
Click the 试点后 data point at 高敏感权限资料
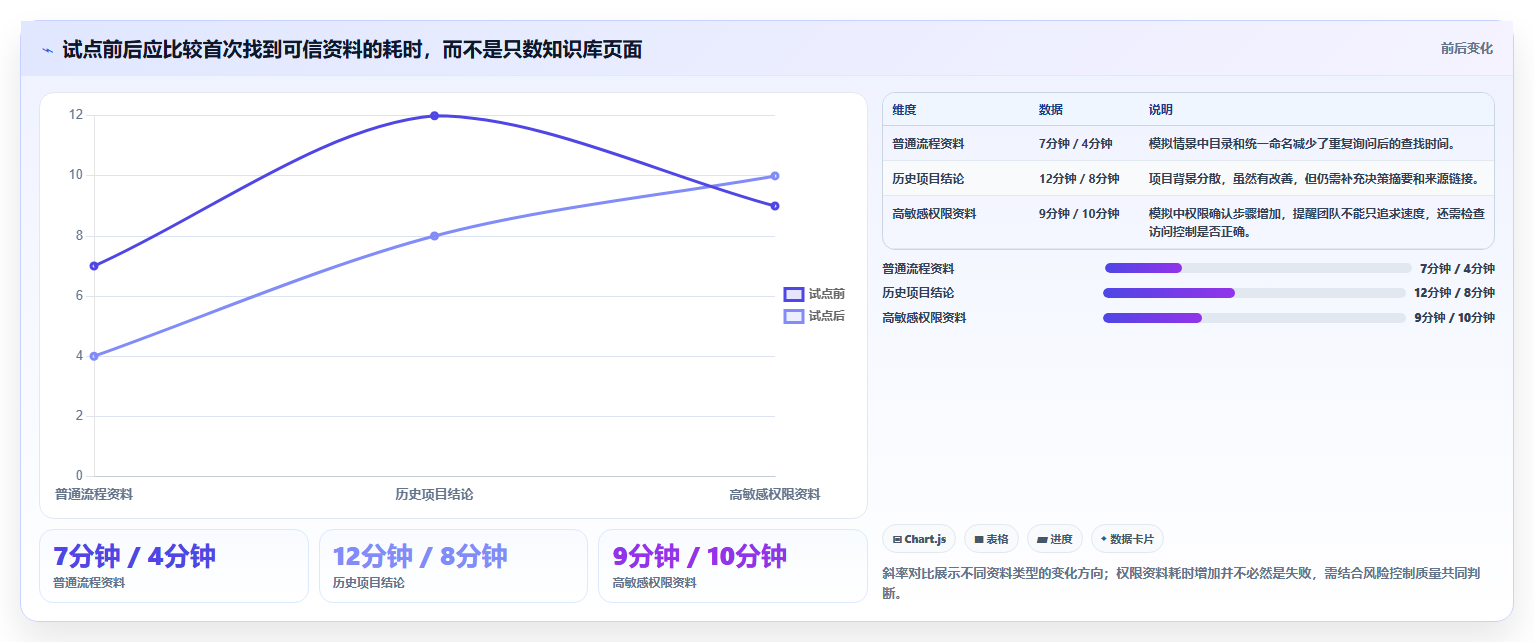click(x=775, y=176)
